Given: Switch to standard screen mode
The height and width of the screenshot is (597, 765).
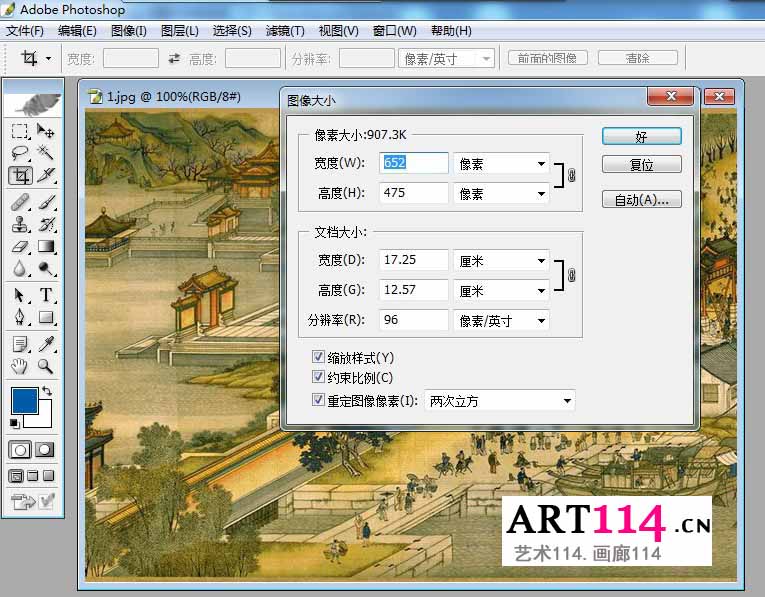Looking at the screenshot, I should point(16,476).
